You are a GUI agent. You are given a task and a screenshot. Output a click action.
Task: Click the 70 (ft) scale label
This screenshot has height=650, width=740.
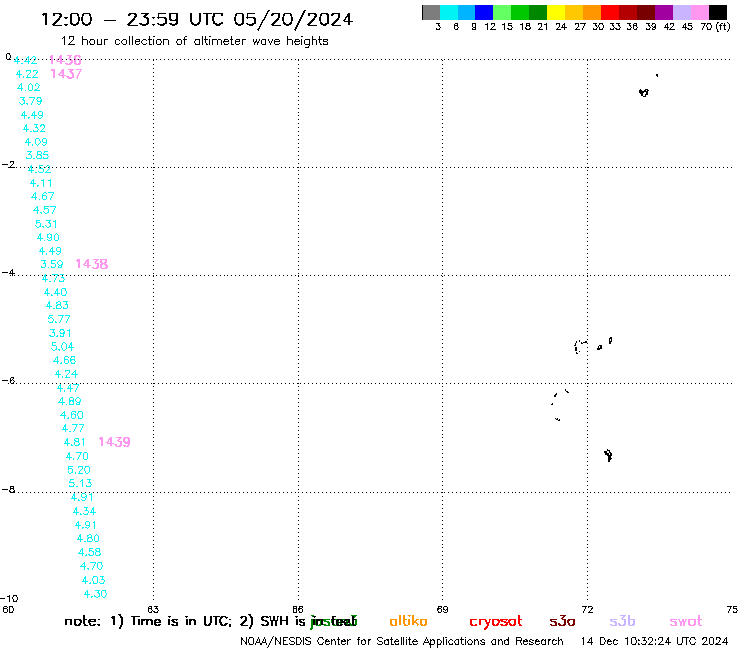click(715, 27)
